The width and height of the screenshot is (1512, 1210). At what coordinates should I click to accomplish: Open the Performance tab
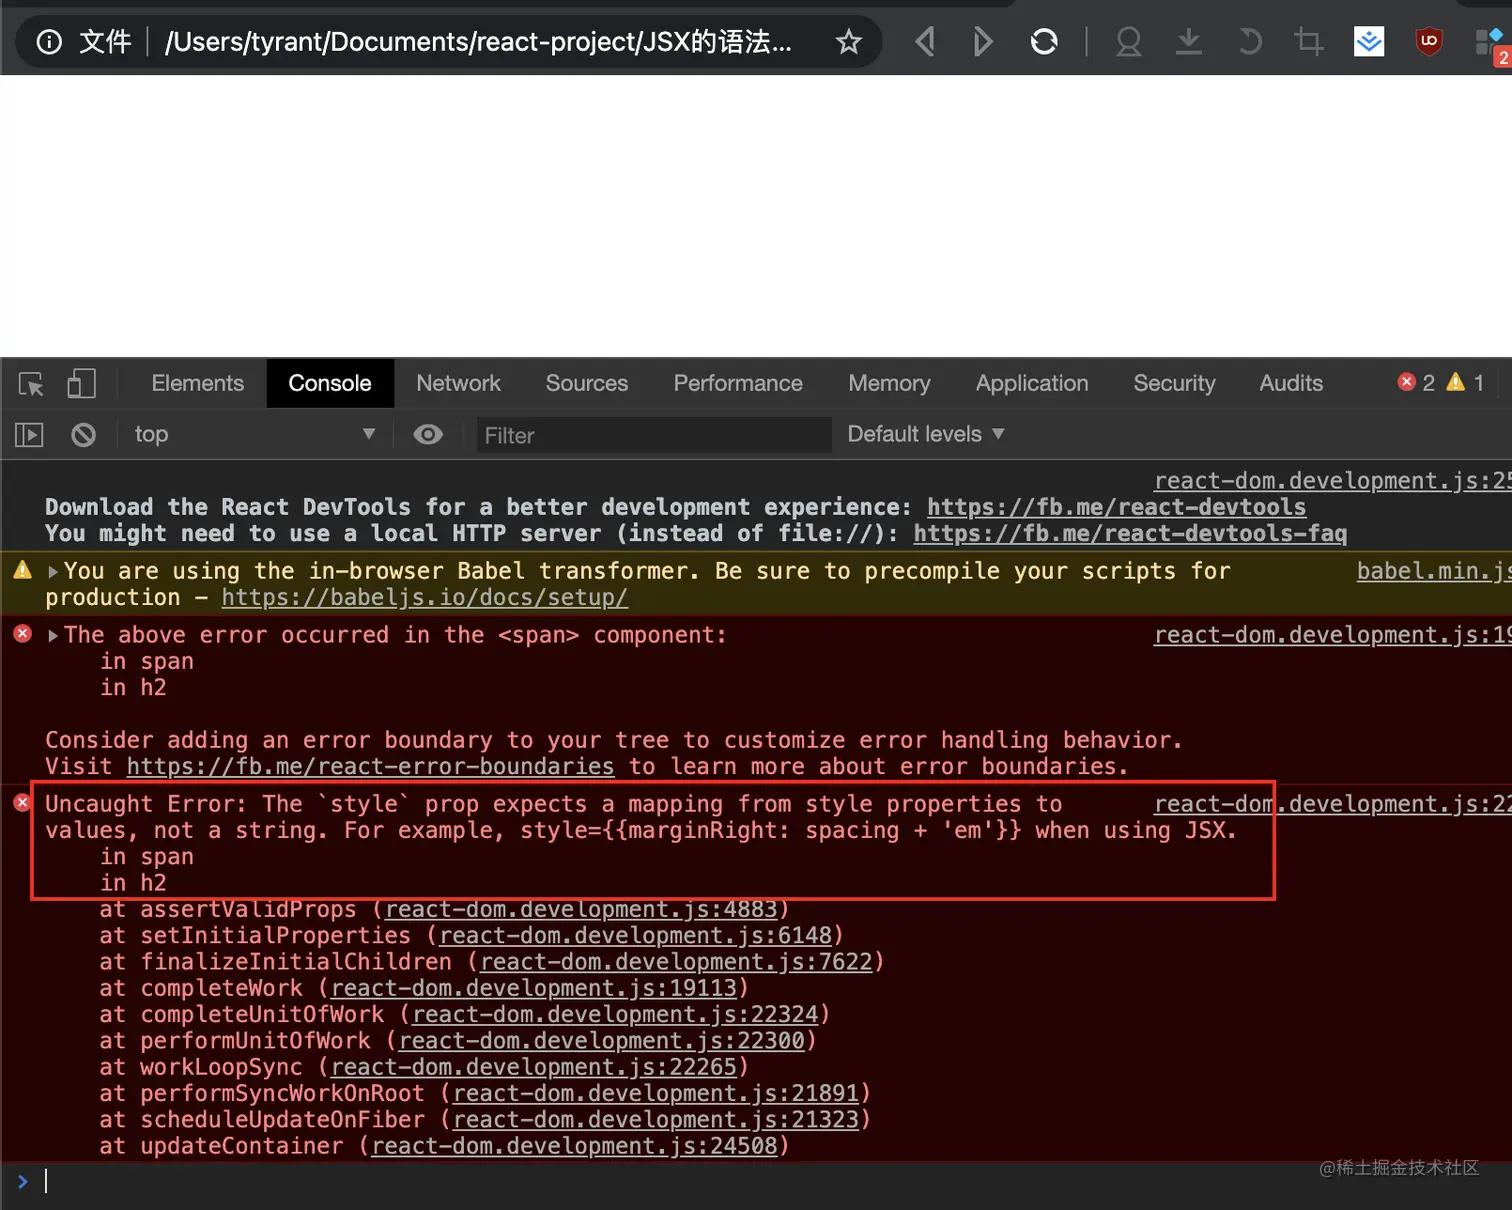[738, 384]
